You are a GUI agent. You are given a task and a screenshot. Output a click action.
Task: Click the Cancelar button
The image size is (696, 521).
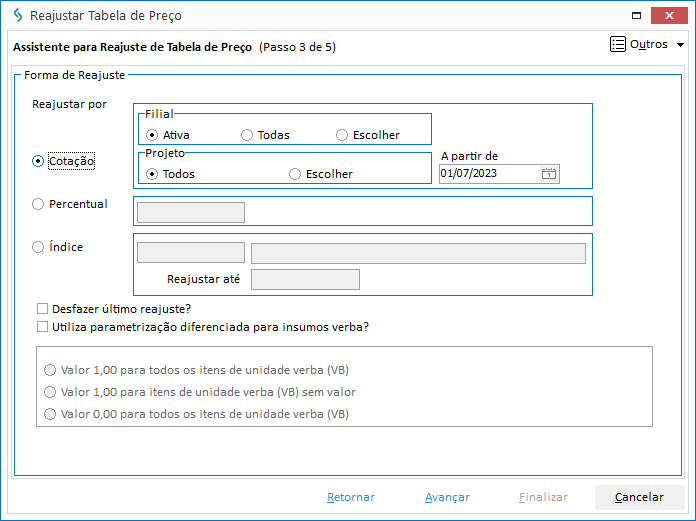point(639,497)
